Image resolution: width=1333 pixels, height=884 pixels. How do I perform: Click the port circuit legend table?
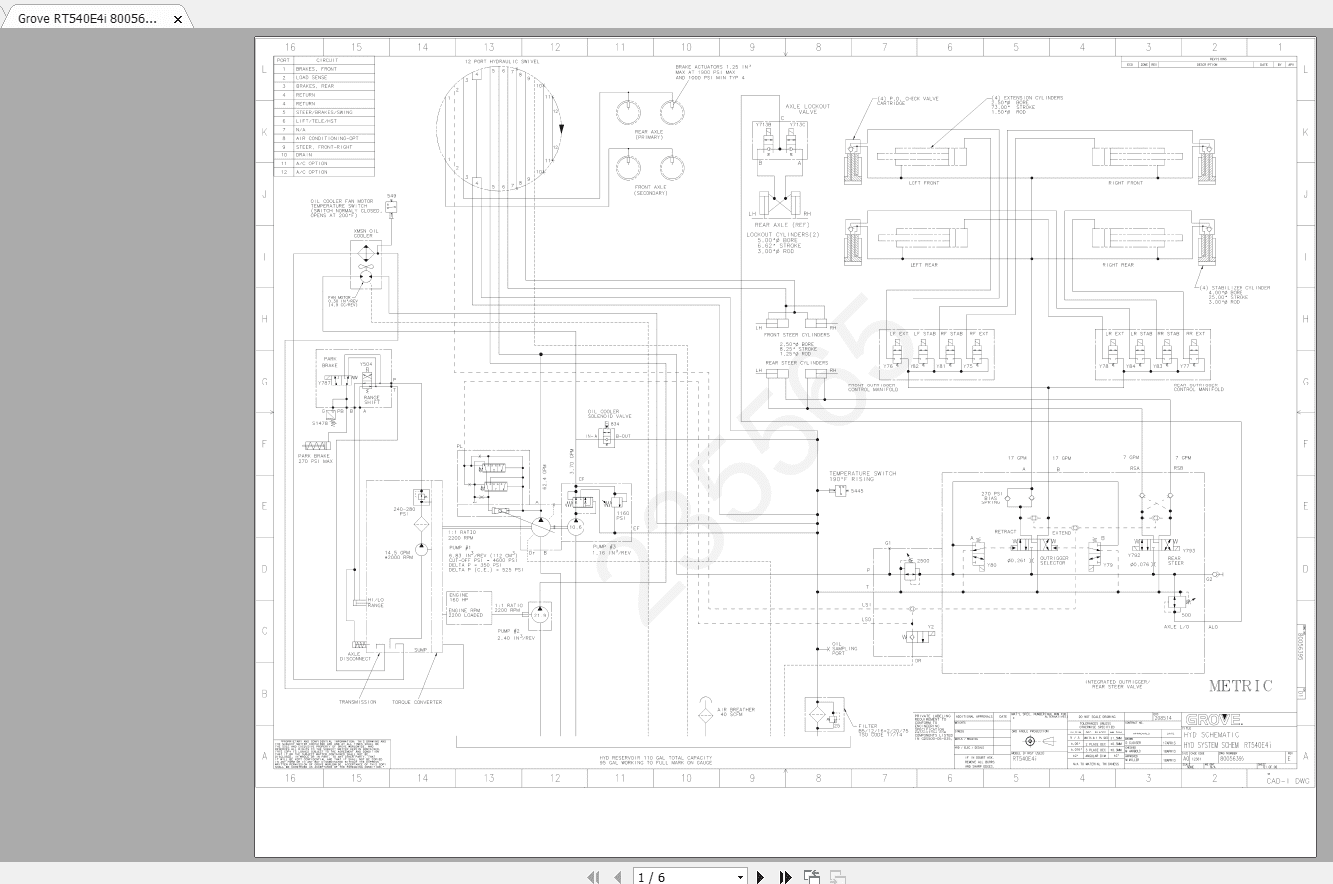coord(323,118)
